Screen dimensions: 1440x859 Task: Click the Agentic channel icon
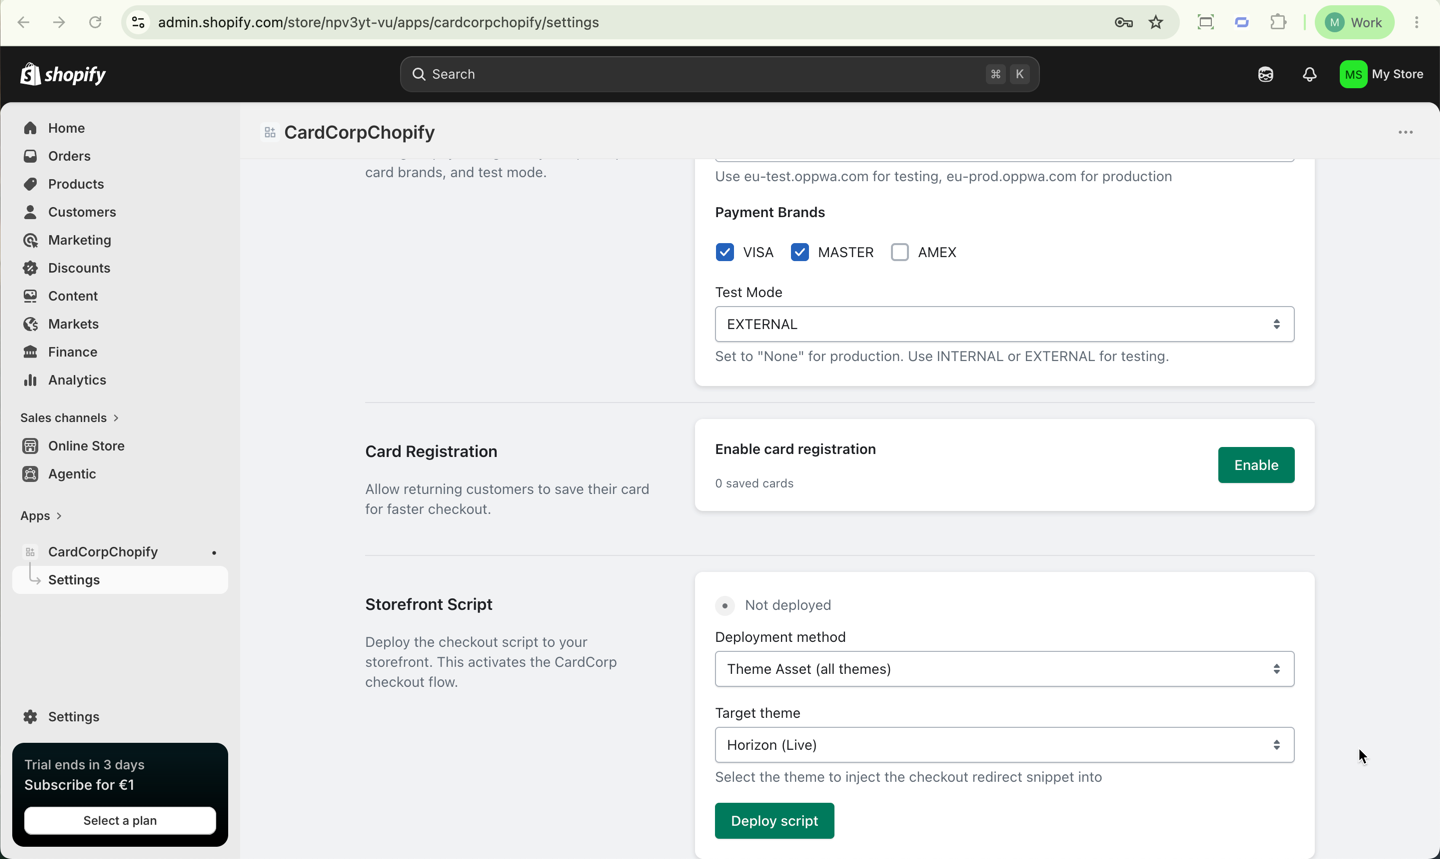[x=30, y=474]
